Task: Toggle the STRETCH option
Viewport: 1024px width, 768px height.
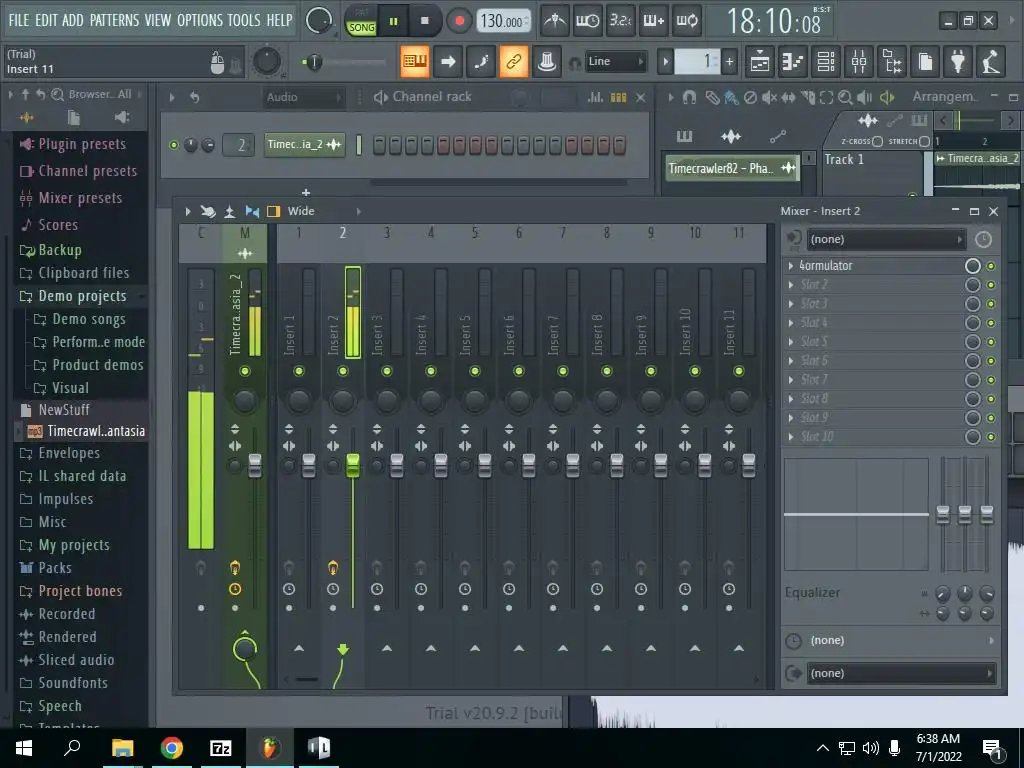Action: point(924,141)
